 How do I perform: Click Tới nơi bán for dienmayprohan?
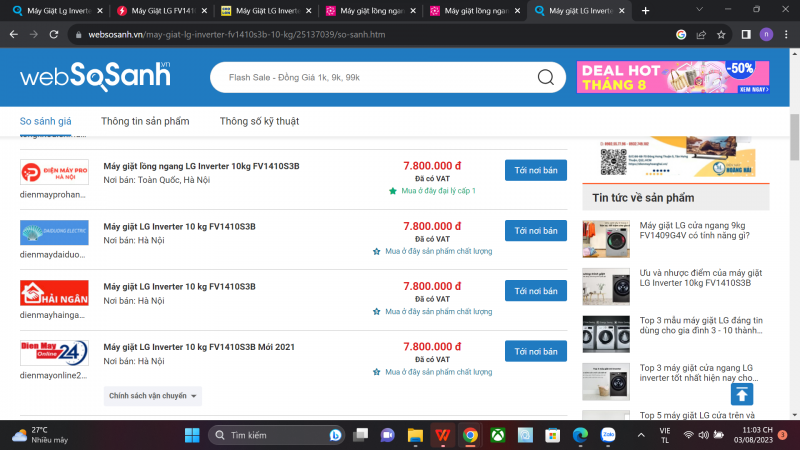coord(536,170)
